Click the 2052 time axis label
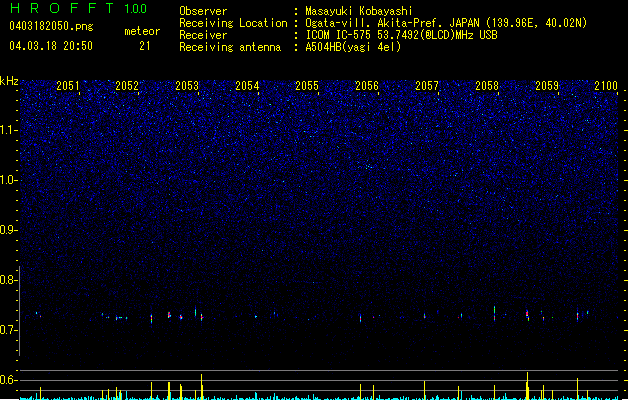Screen dimensions: 629x400 pos(127,86)
